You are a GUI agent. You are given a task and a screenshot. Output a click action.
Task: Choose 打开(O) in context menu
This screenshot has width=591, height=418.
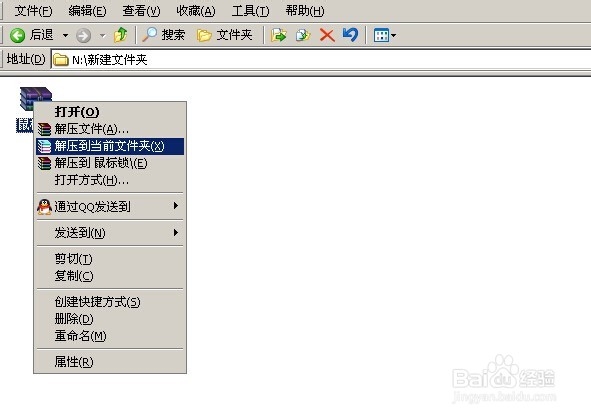[110, 112]
